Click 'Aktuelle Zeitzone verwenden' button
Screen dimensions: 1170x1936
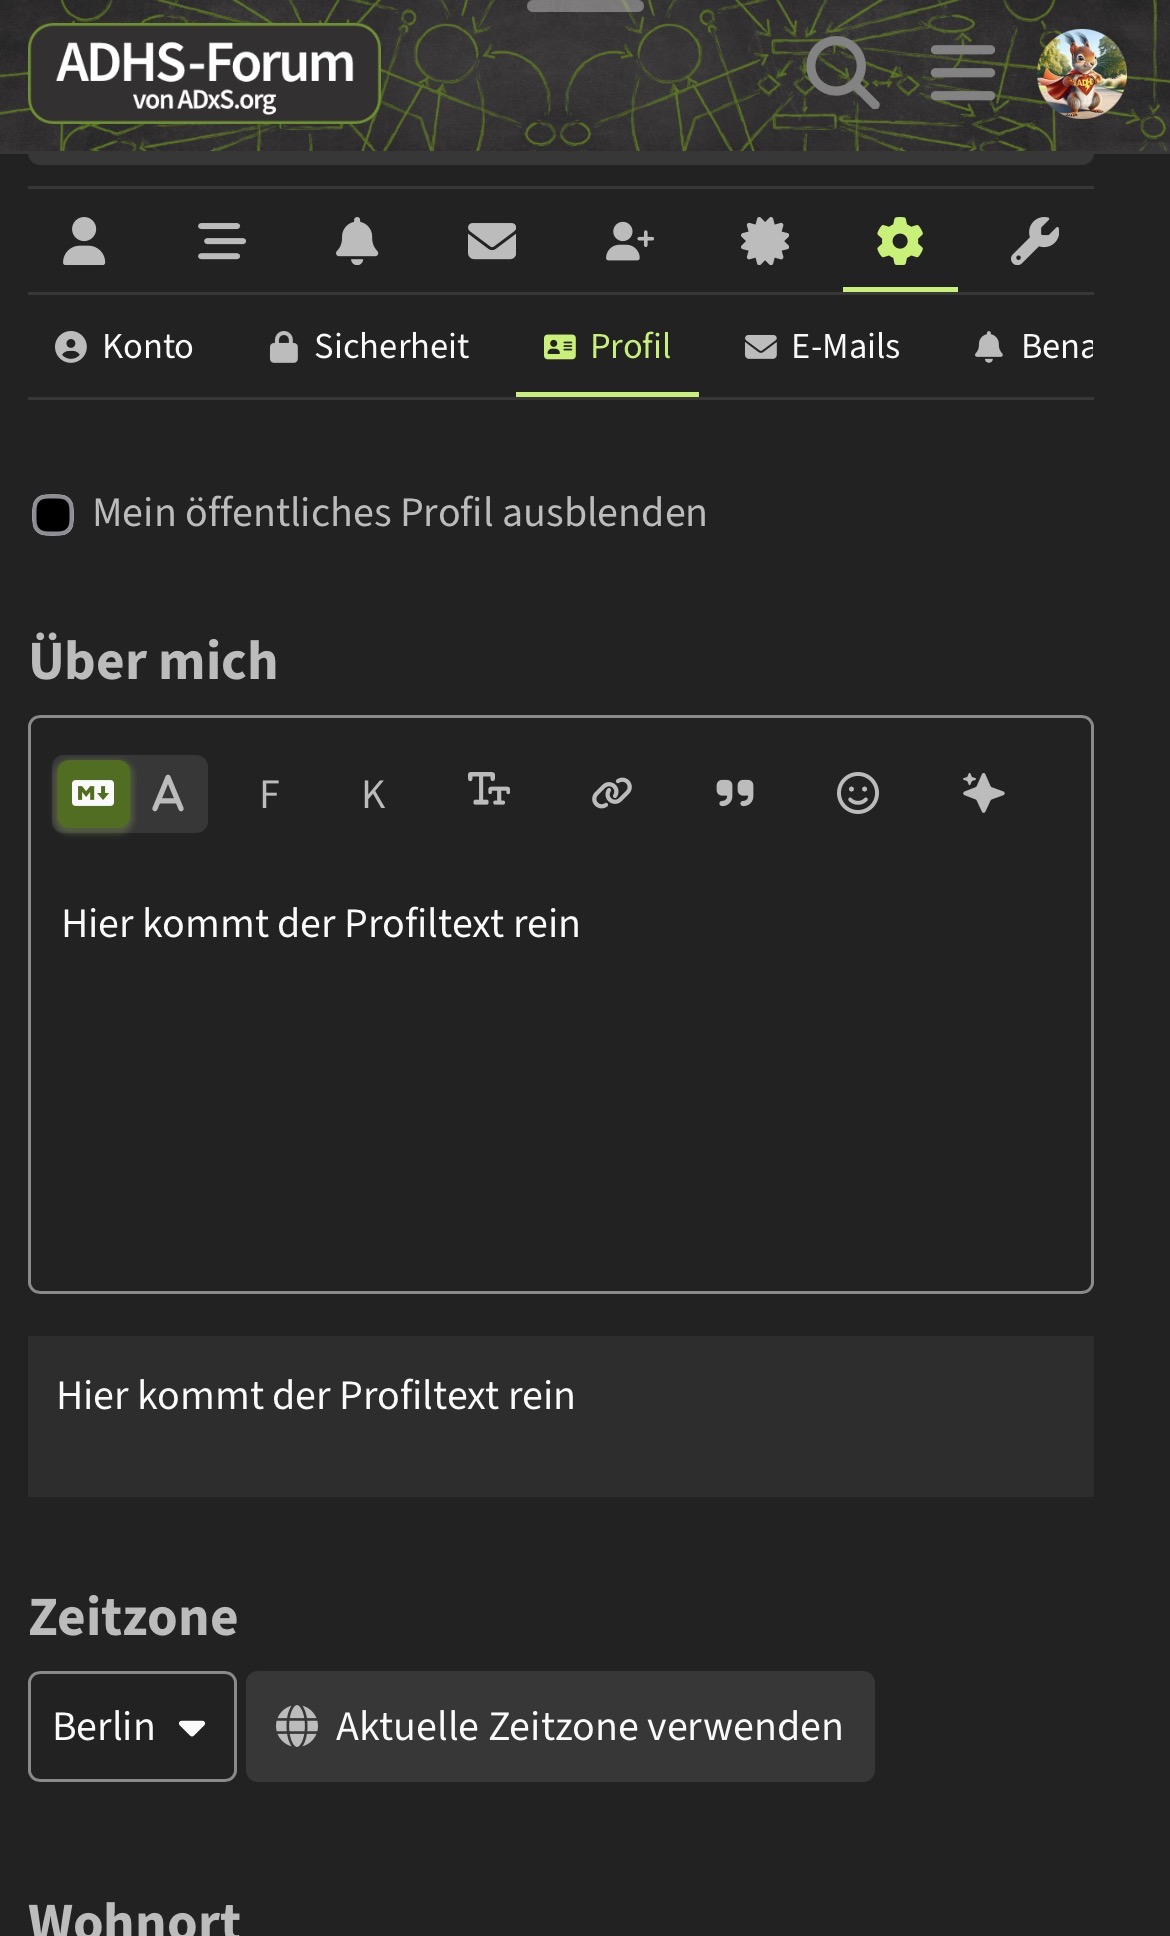click(x=560, y=1726)
